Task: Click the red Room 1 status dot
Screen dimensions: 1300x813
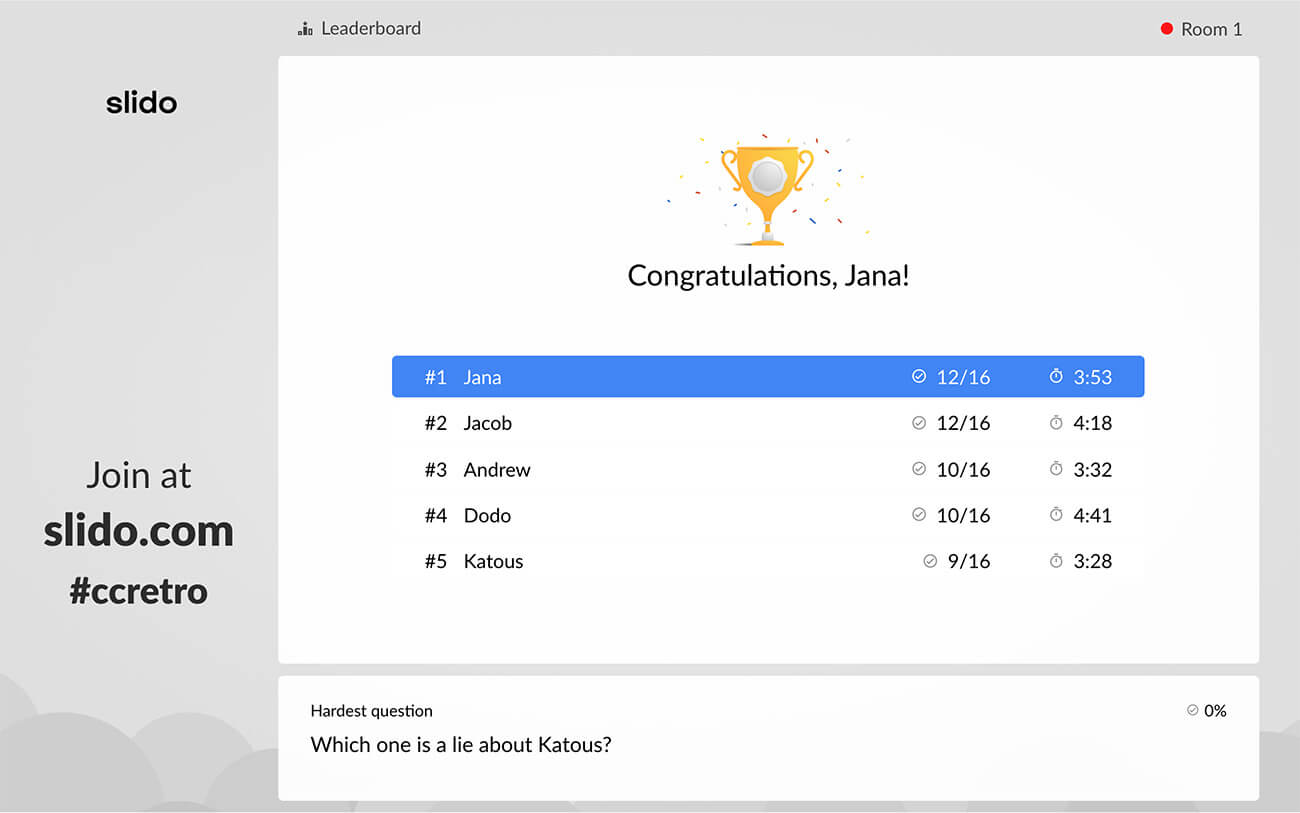Action: pyautogui.click(x=1166, y=29)
